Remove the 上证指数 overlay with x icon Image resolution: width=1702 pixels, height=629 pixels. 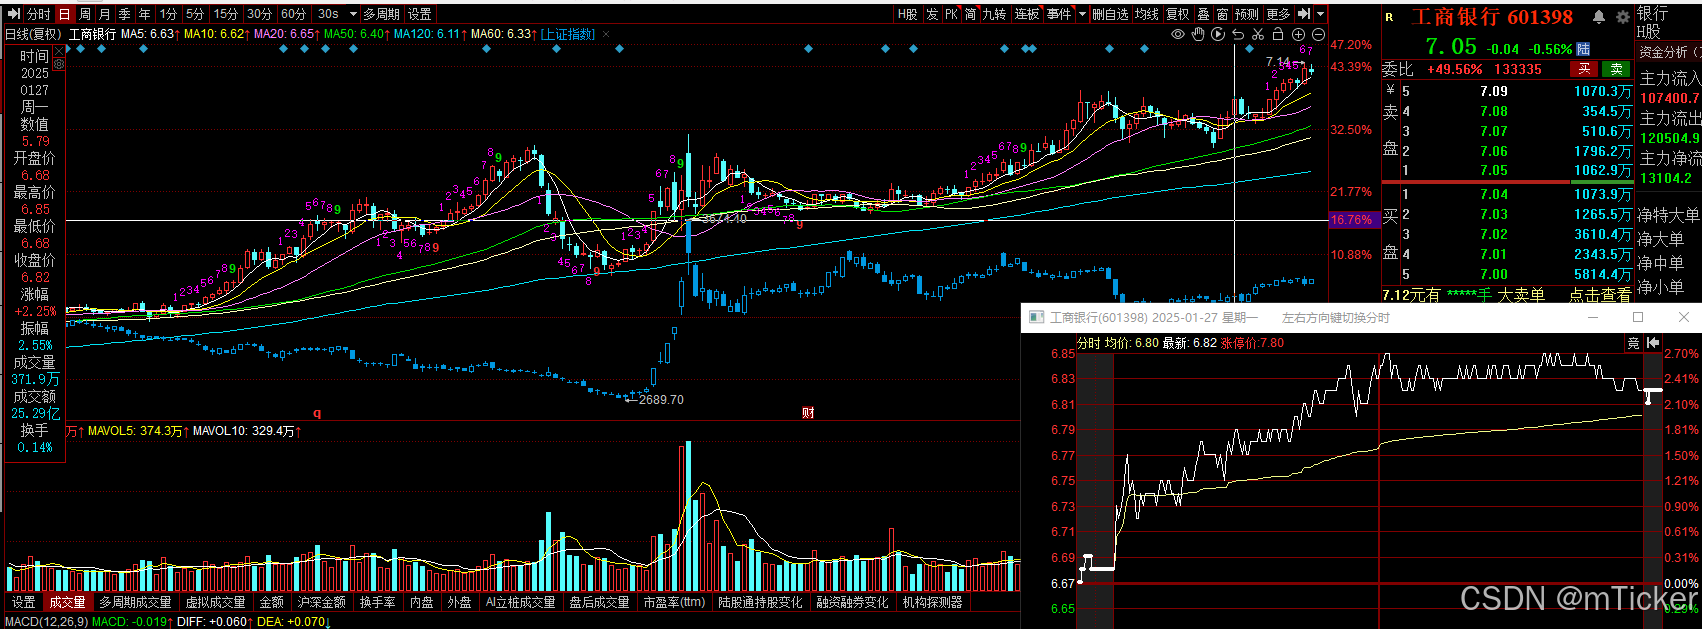(x=605, y=34)
